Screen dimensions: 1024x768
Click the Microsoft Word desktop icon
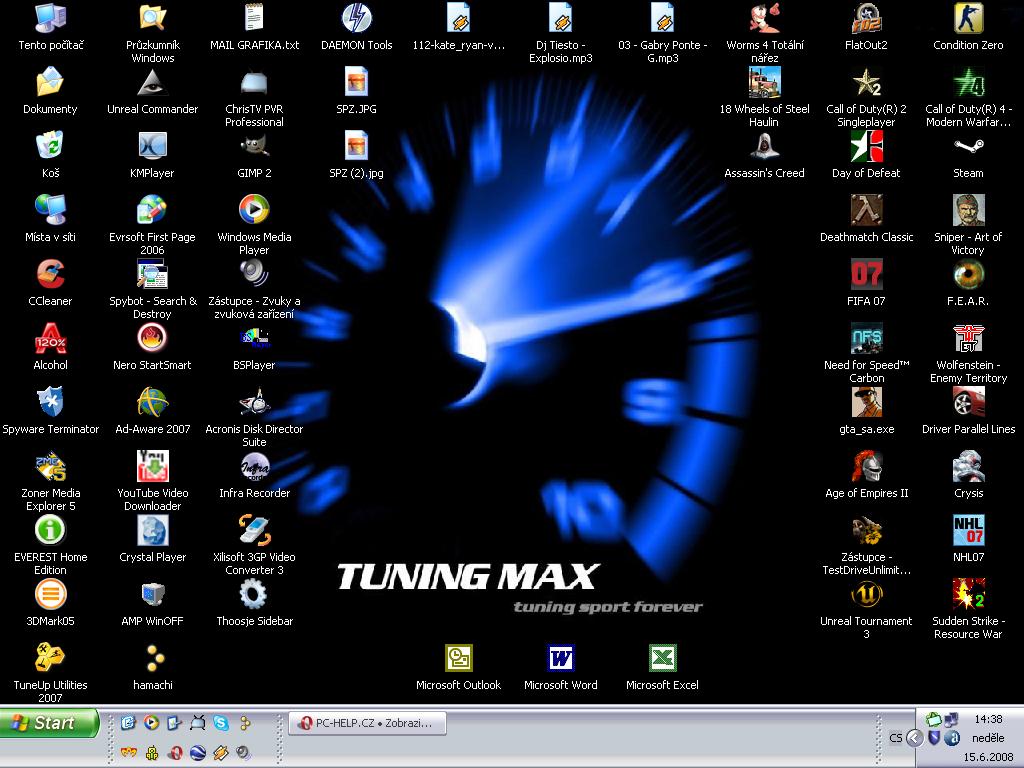[560, 658]
